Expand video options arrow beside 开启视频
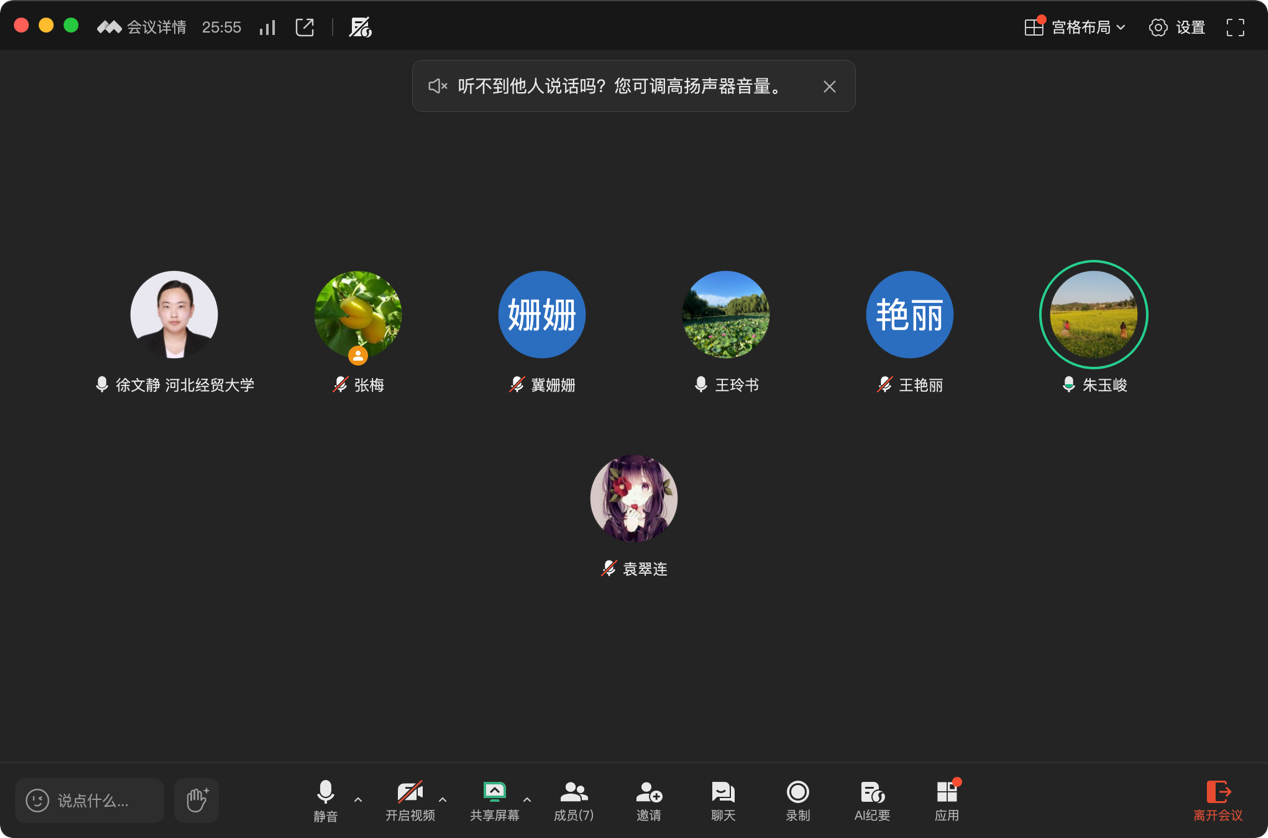This screenshot has height=838, width=1268. [x=443, y=800]
